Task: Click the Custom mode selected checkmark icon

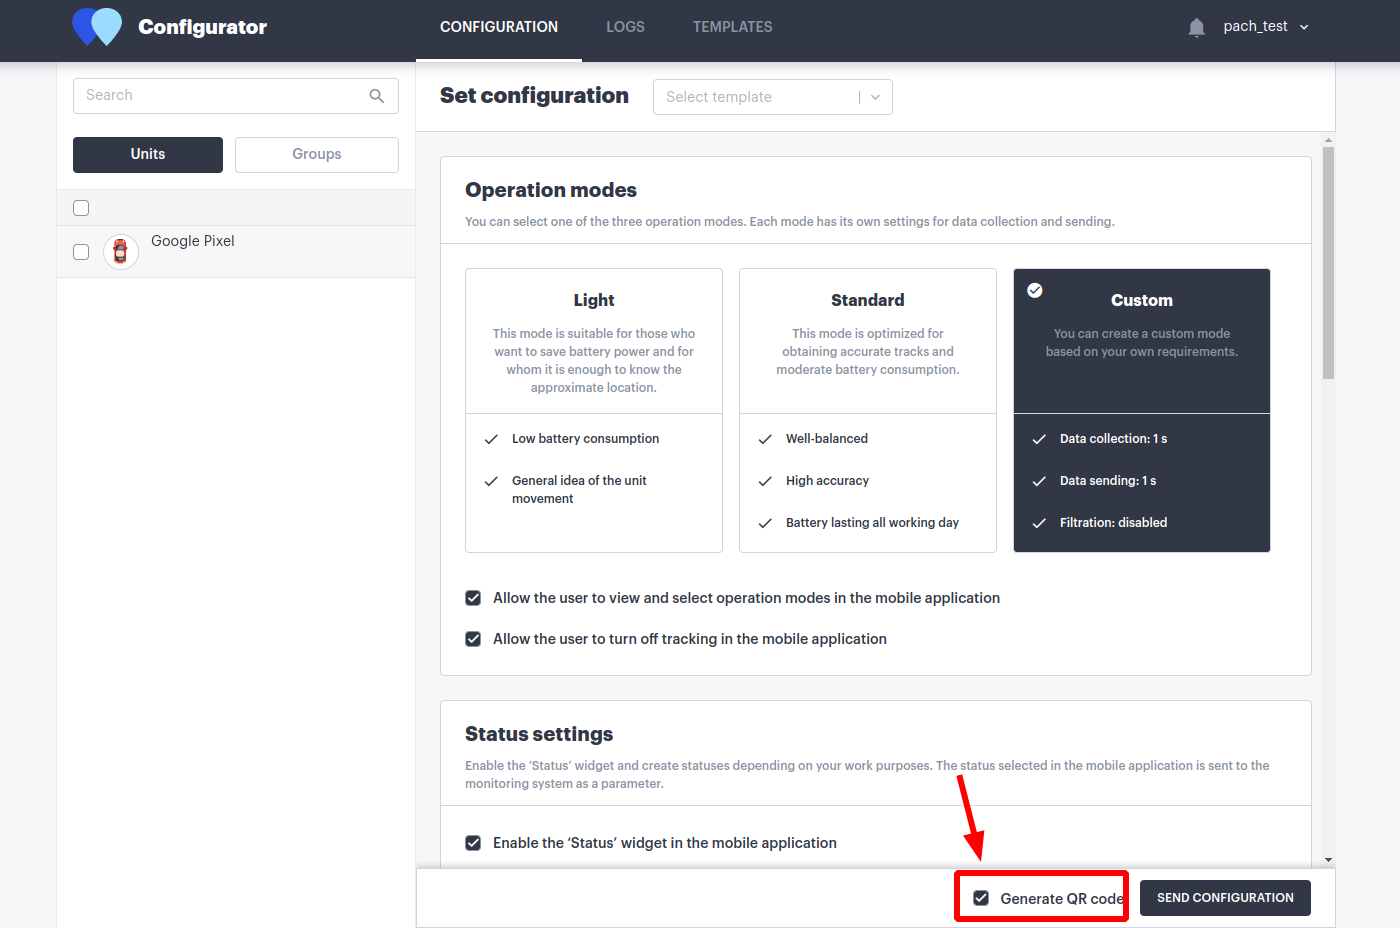Action: point(1035,290)
